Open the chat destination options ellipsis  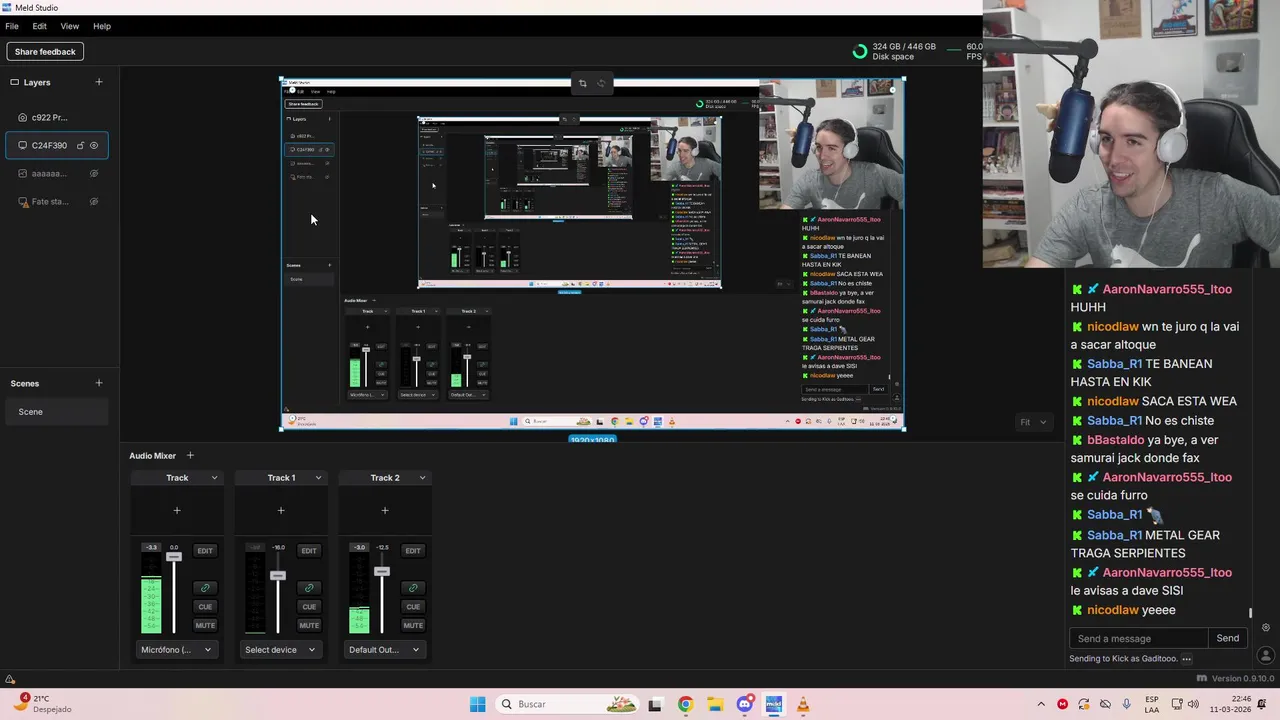pos(1187,659)
